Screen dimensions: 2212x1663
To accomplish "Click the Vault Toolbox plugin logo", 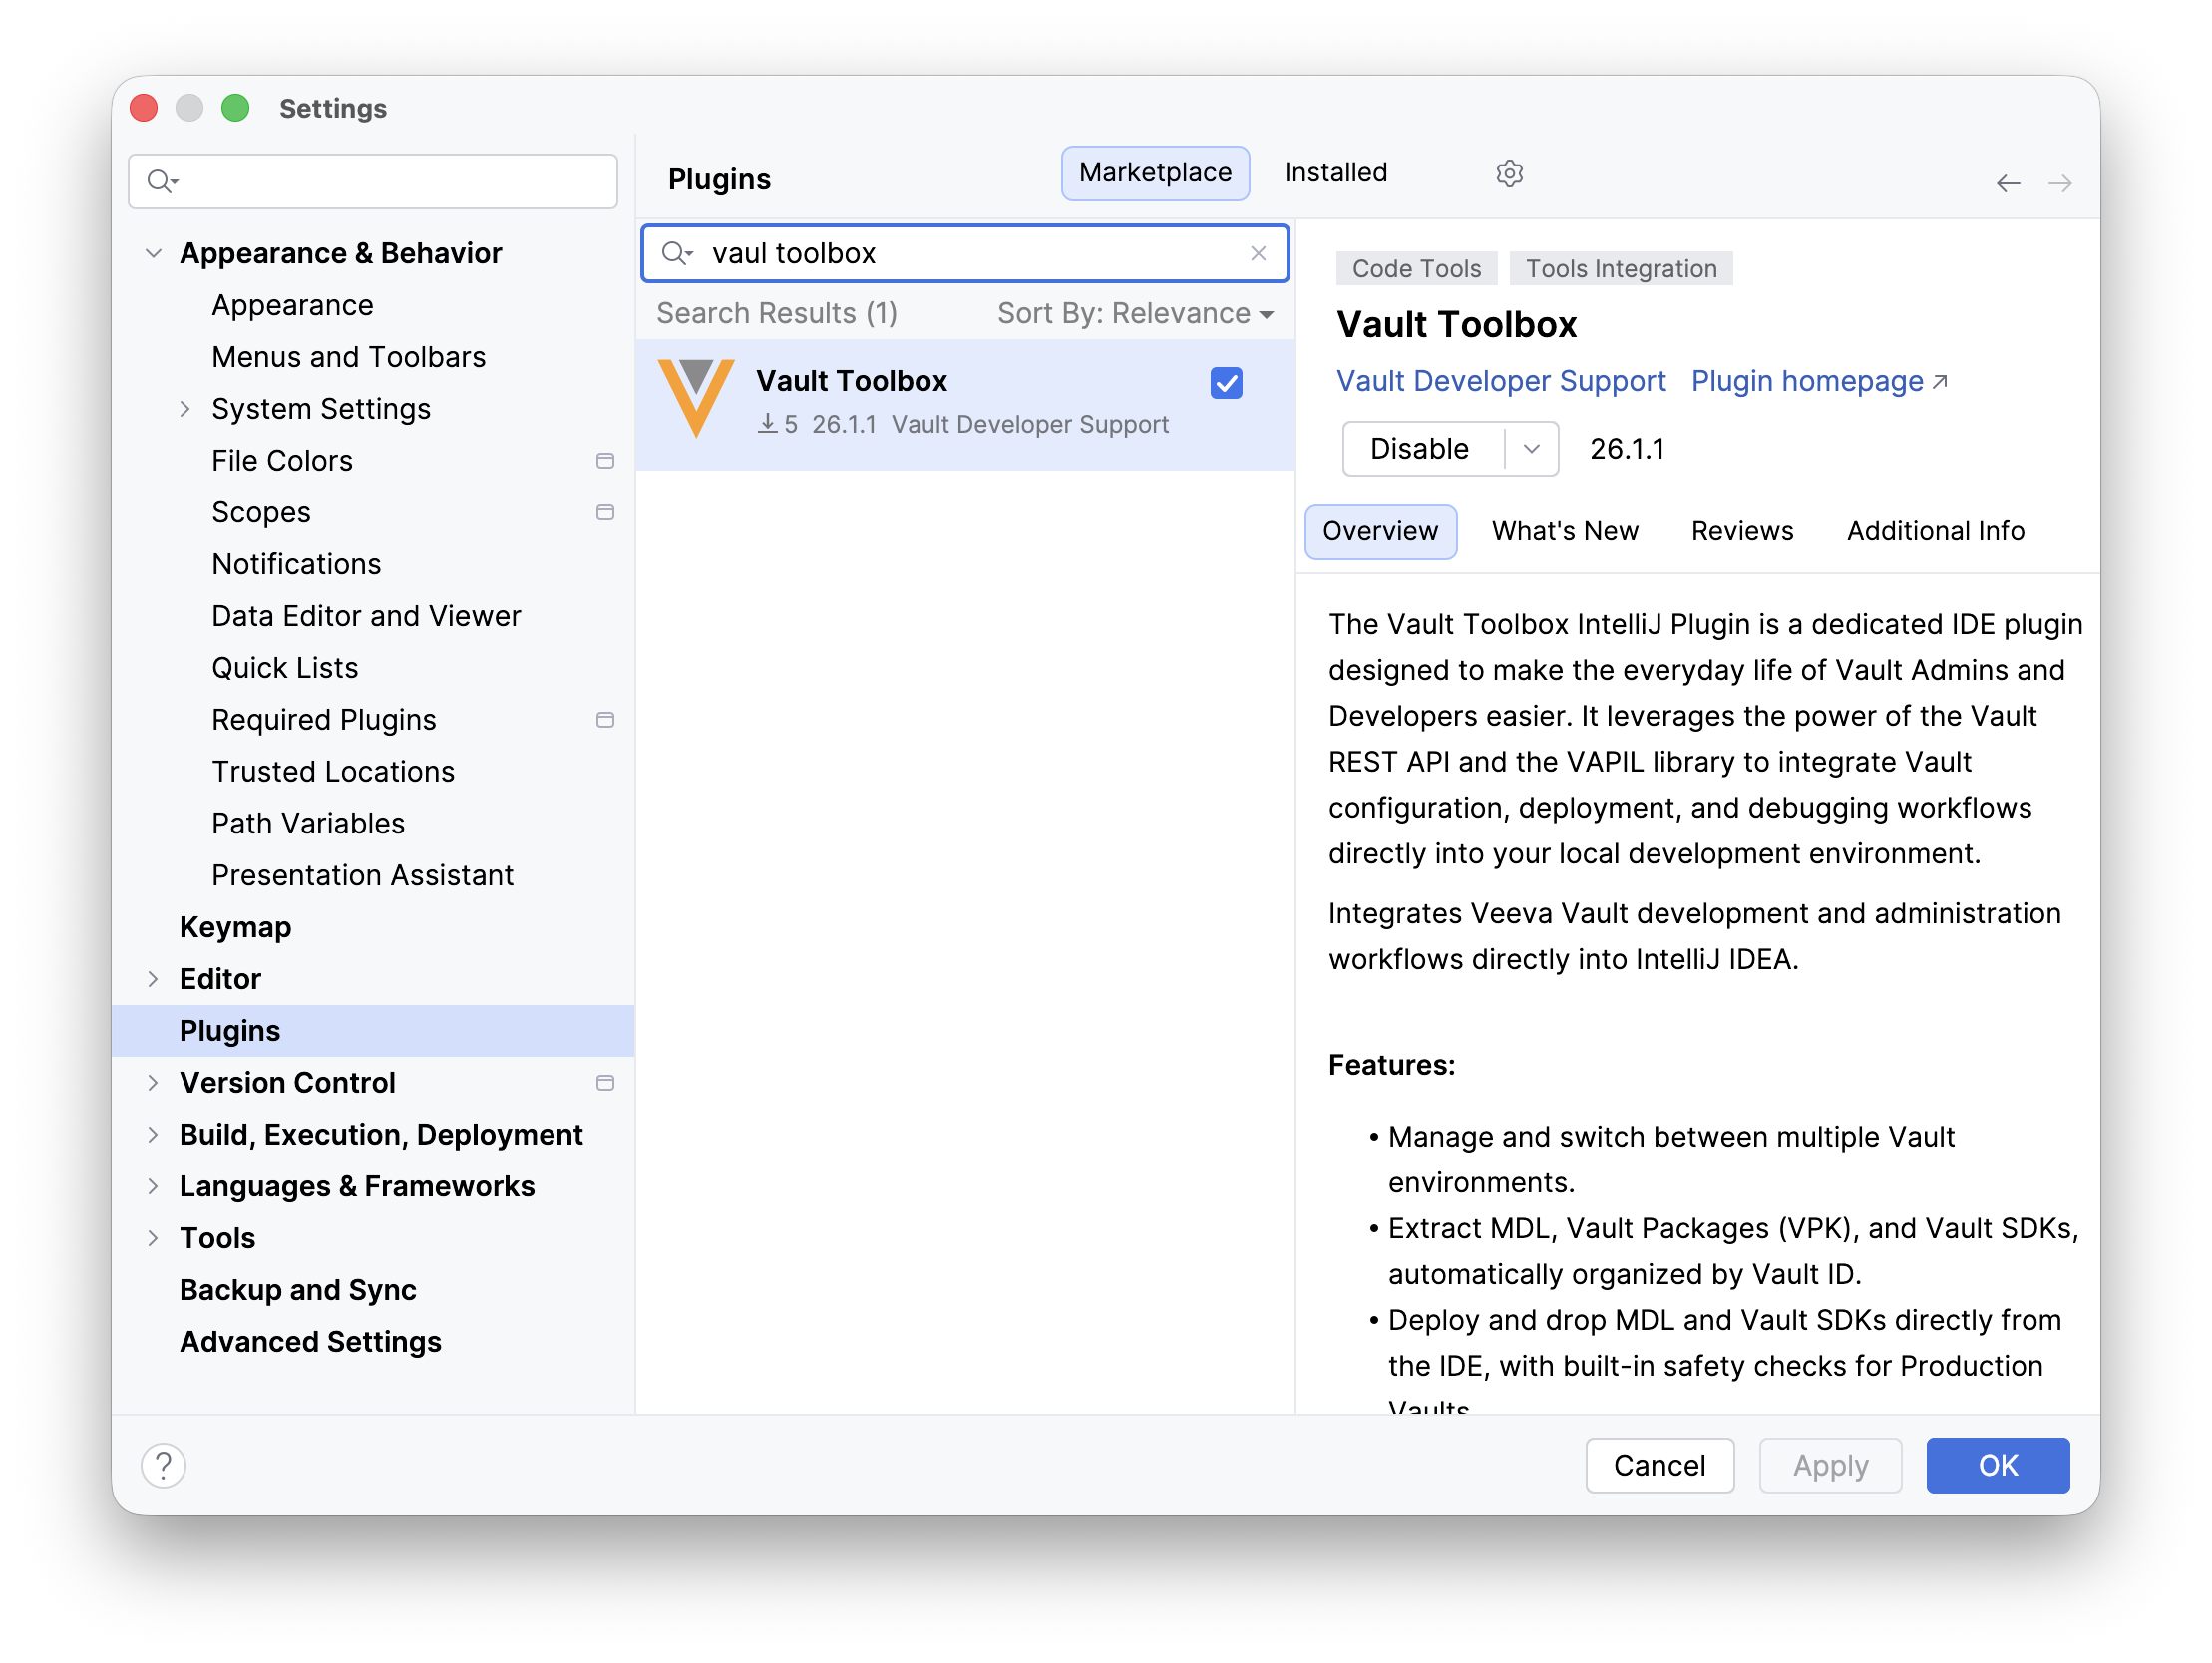I will (x=696, y=399).
